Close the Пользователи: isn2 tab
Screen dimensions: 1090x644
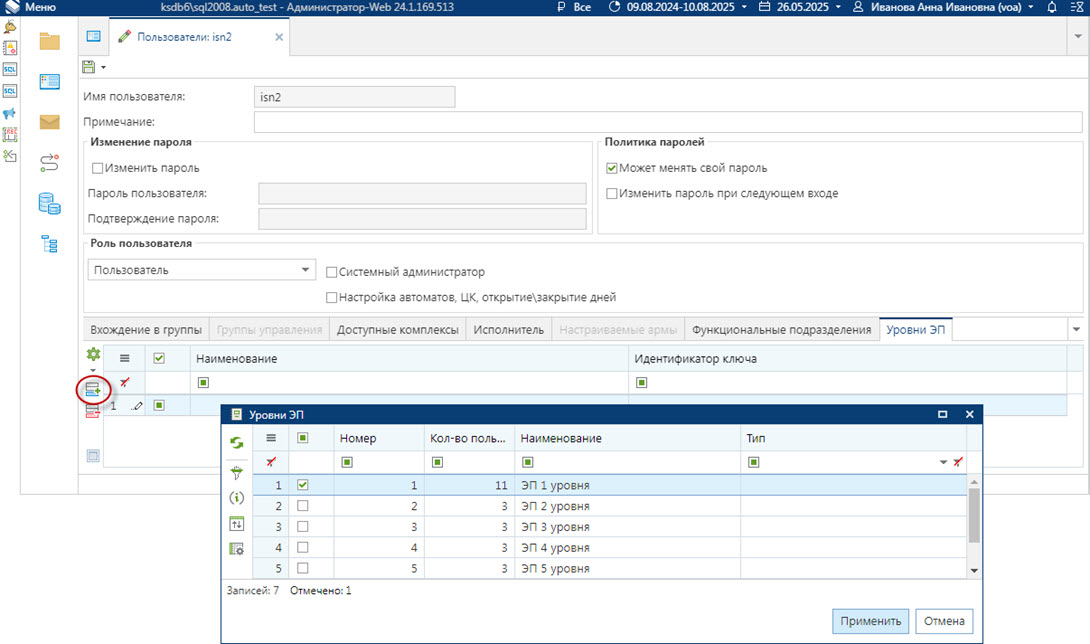coord(279,37)
